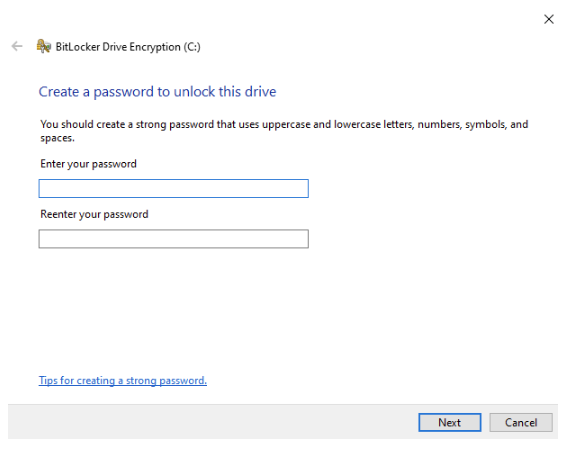This screenshot has height=455, width=578.
Task: Select the '(C:)' drive letter in the title
Action: click(x=192, y=47)
